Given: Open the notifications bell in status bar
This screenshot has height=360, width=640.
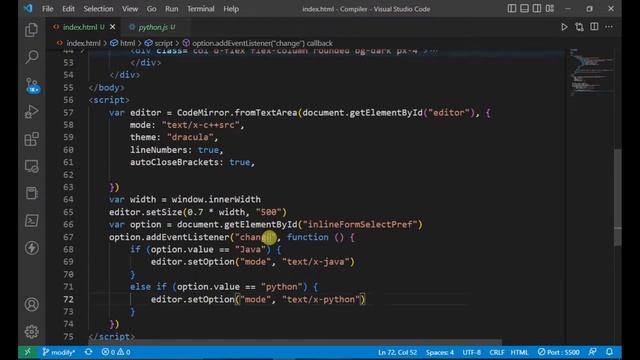Looking at the screenshot, I should pyautogui.click(x=609, y=352).
